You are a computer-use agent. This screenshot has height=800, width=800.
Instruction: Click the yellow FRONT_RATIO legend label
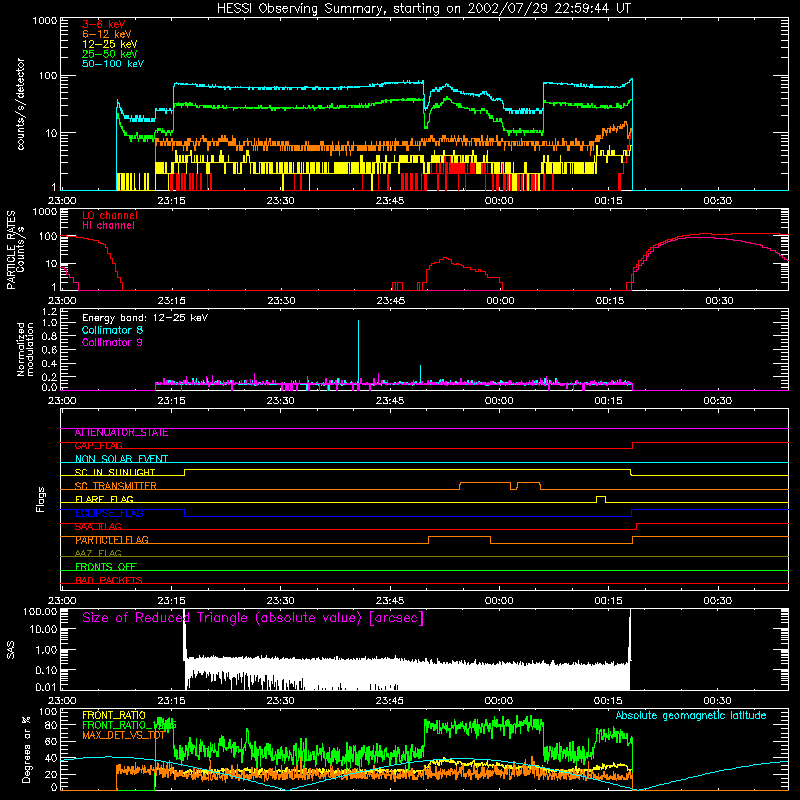113,715
